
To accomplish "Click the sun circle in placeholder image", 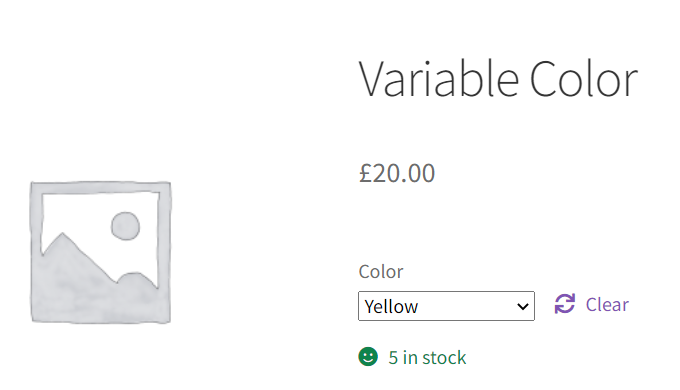I will [x=125, y=226].
